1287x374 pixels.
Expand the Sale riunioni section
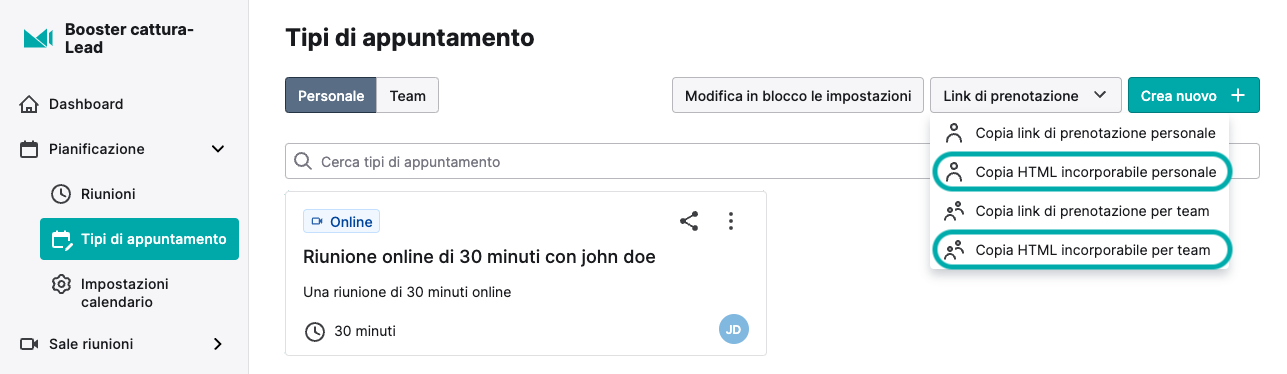[x=218, y=344]
